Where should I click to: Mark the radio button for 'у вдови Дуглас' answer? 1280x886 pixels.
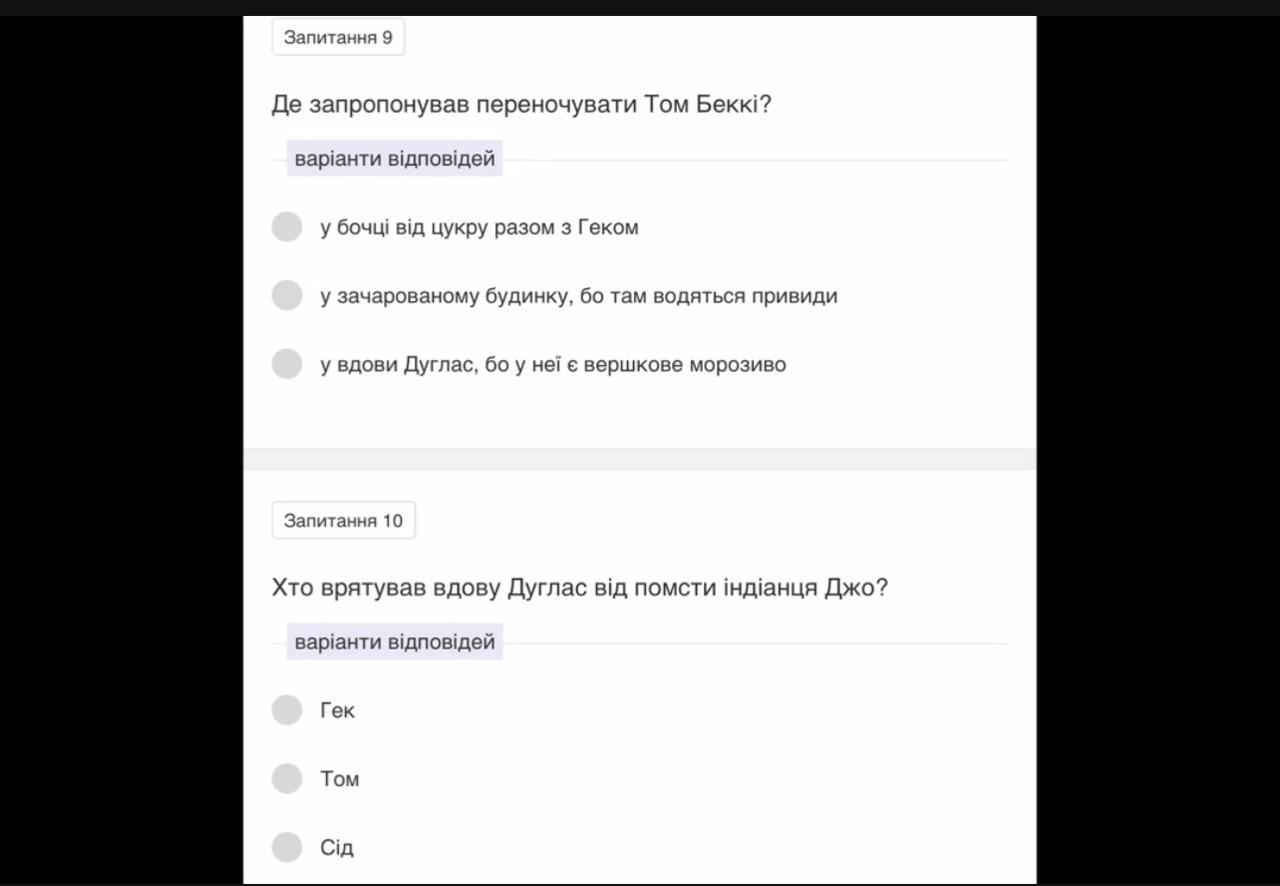click(287, 364)
